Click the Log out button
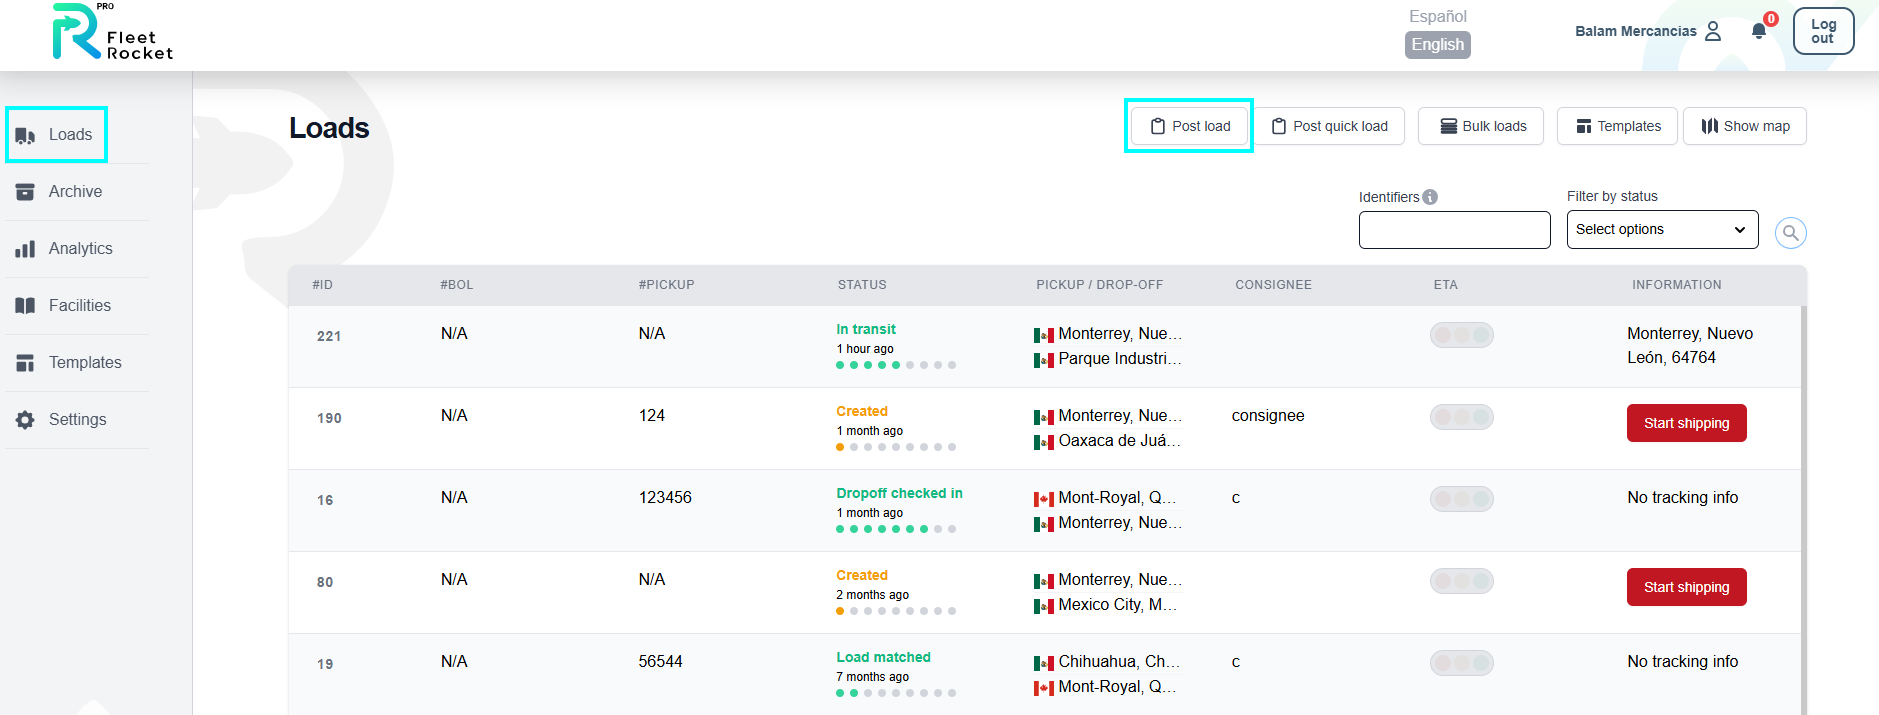Viewport: 1879px width, 715px height. coord(1823,31)
